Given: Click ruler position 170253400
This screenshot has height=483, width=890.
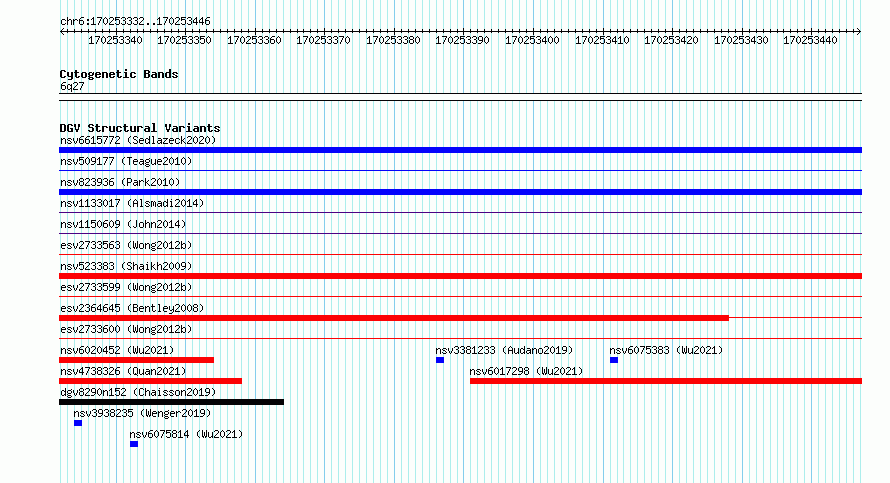Looking at the screenshot, I should (x=532, y=40).
